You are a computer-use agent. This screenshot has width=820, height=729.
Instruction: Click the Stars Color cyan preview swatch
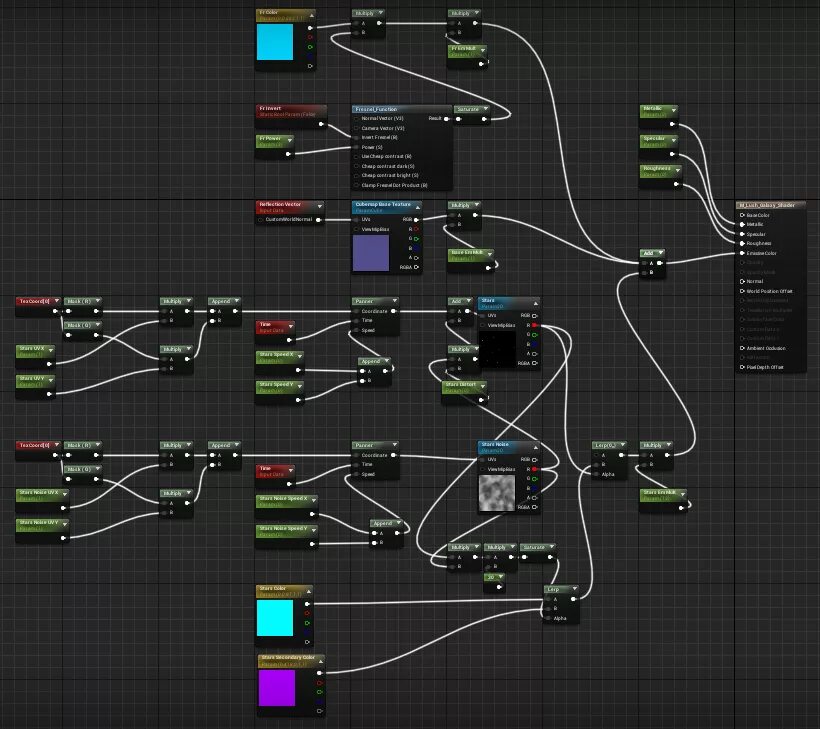[x=275, y=618]
